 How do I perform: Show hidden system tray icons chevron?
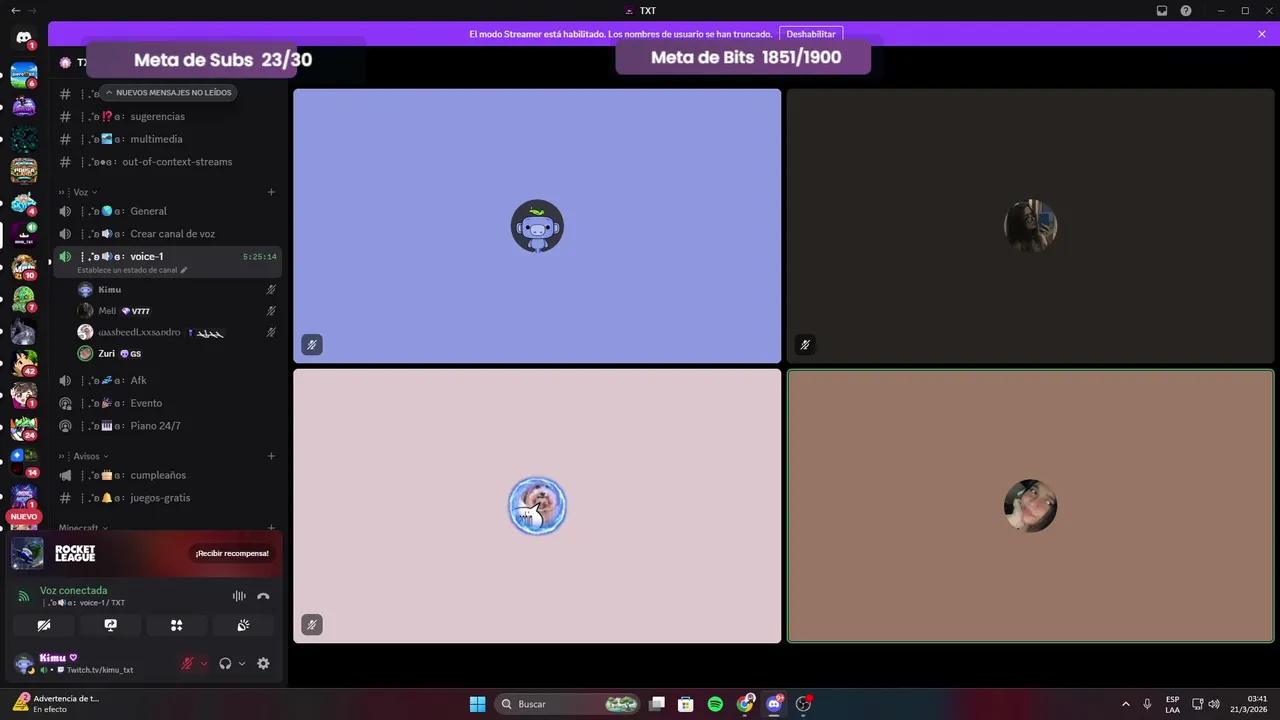(x=1126, y=704)
